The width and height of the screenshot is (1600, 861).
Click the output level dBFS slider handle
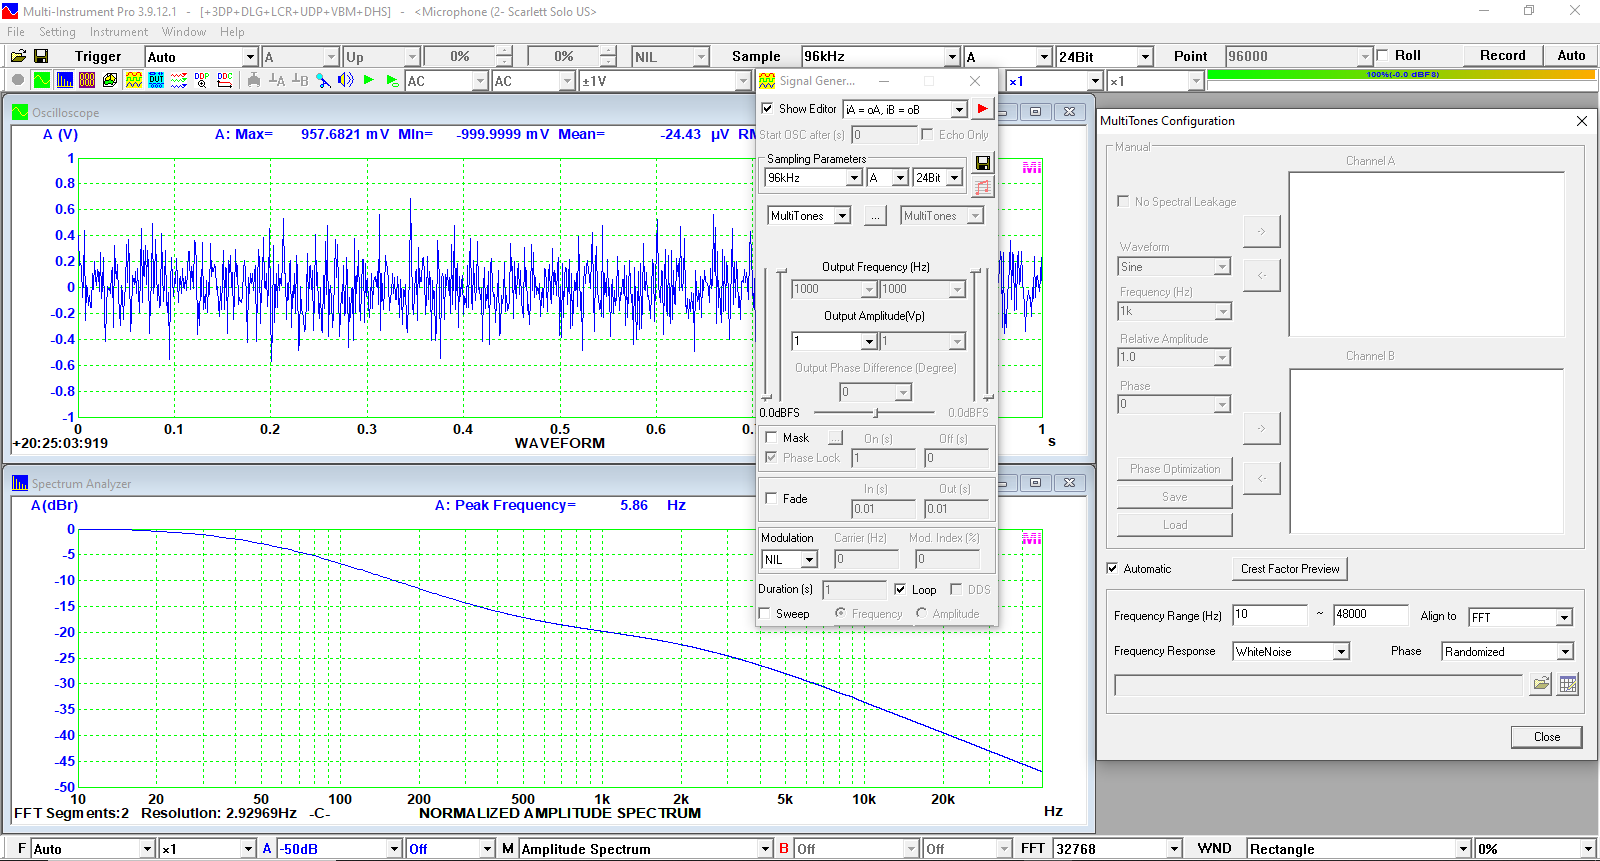[x=876, y=413]
